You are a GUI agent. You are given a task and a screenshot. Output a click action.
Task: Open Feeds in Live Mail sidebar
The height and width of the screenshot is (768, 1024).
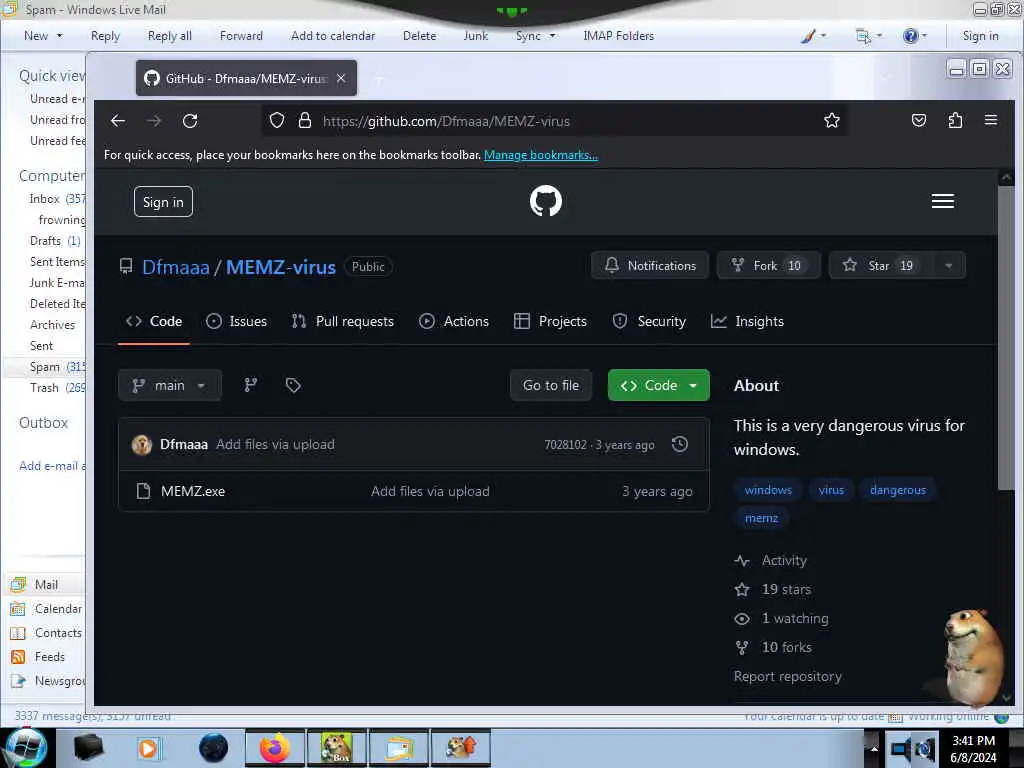(x=39, y=656)
